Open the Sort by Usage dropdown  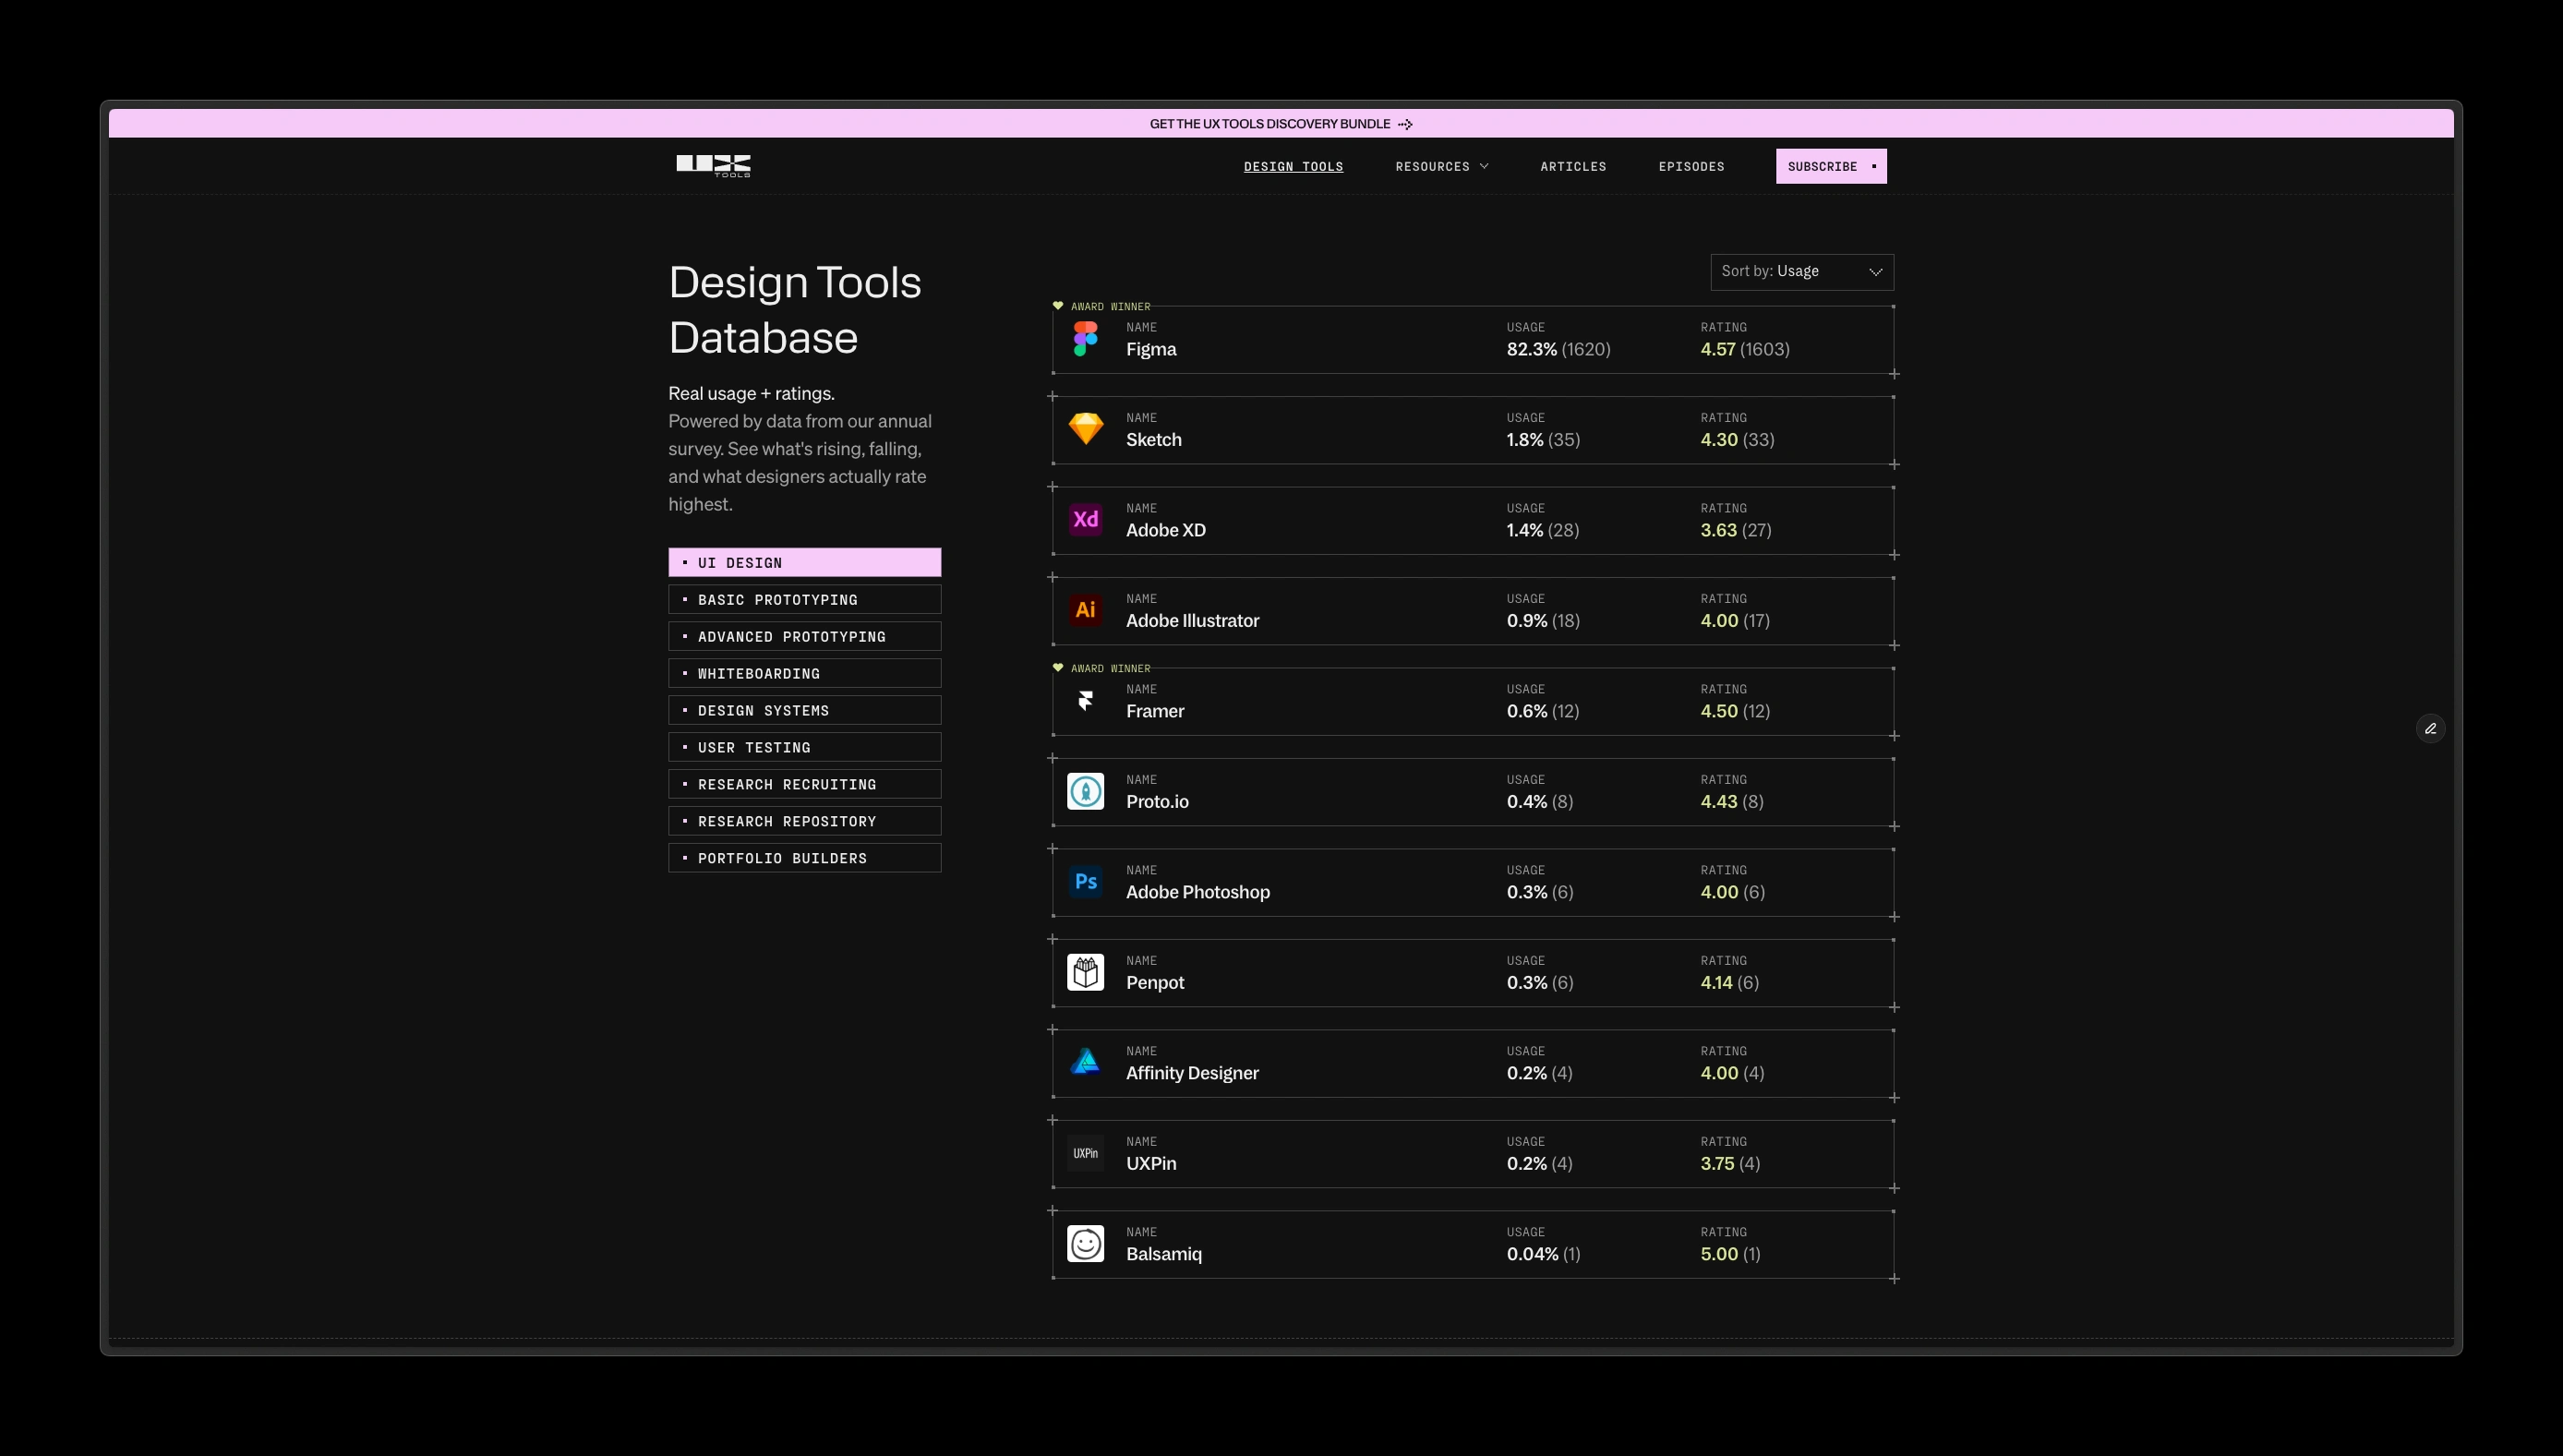point(1802,272)
